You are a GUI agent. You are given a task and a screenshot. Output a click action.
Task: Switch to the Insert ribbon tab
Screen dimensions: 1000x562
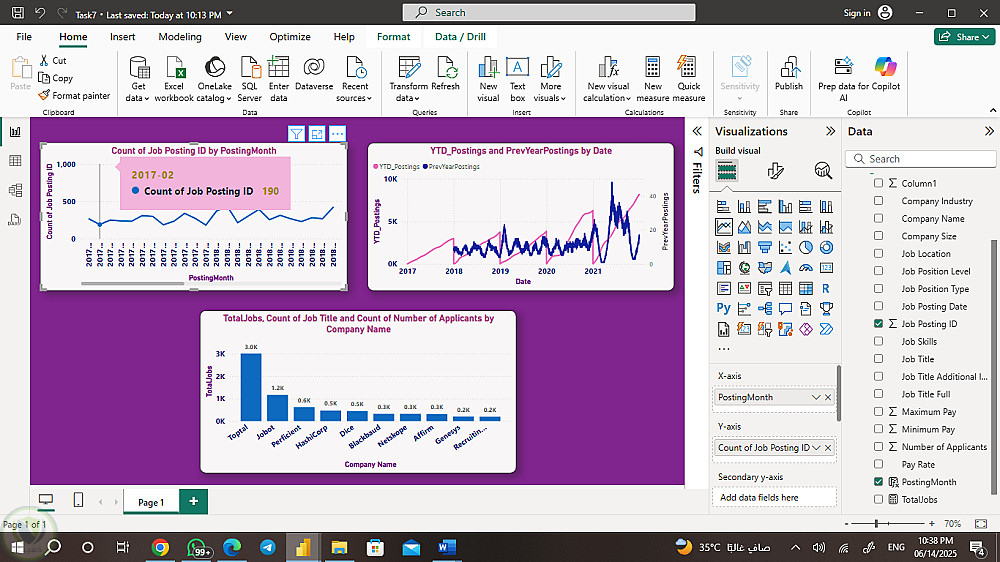122,37
